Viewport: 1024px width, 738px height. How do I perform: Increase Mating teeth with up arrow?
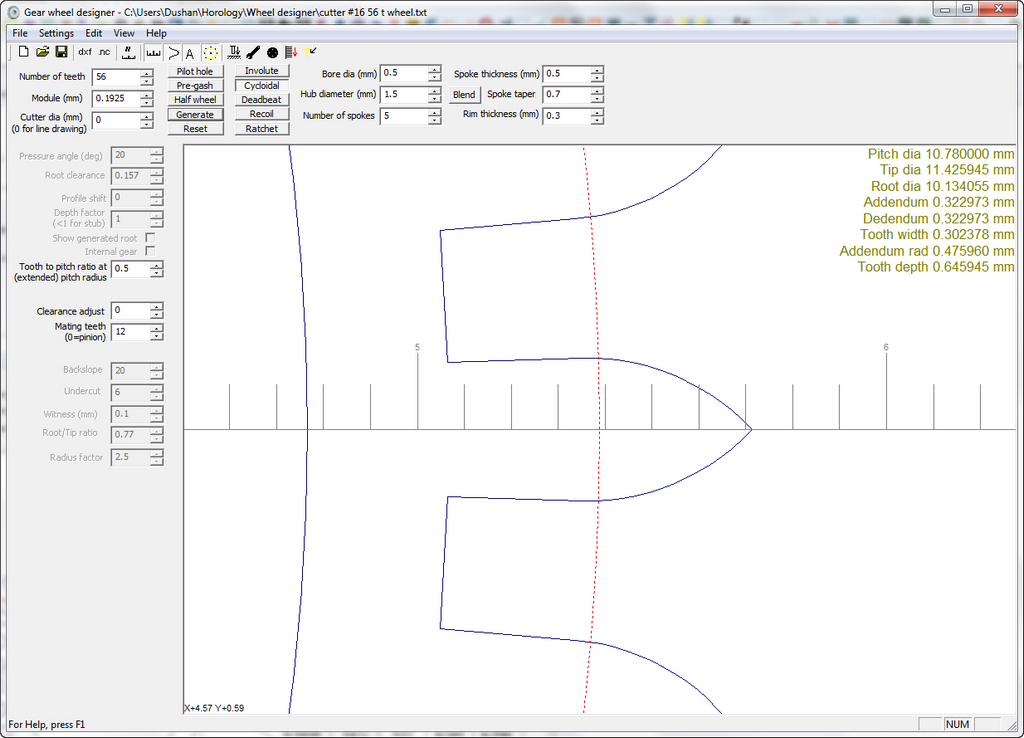[x=156, y=327]
